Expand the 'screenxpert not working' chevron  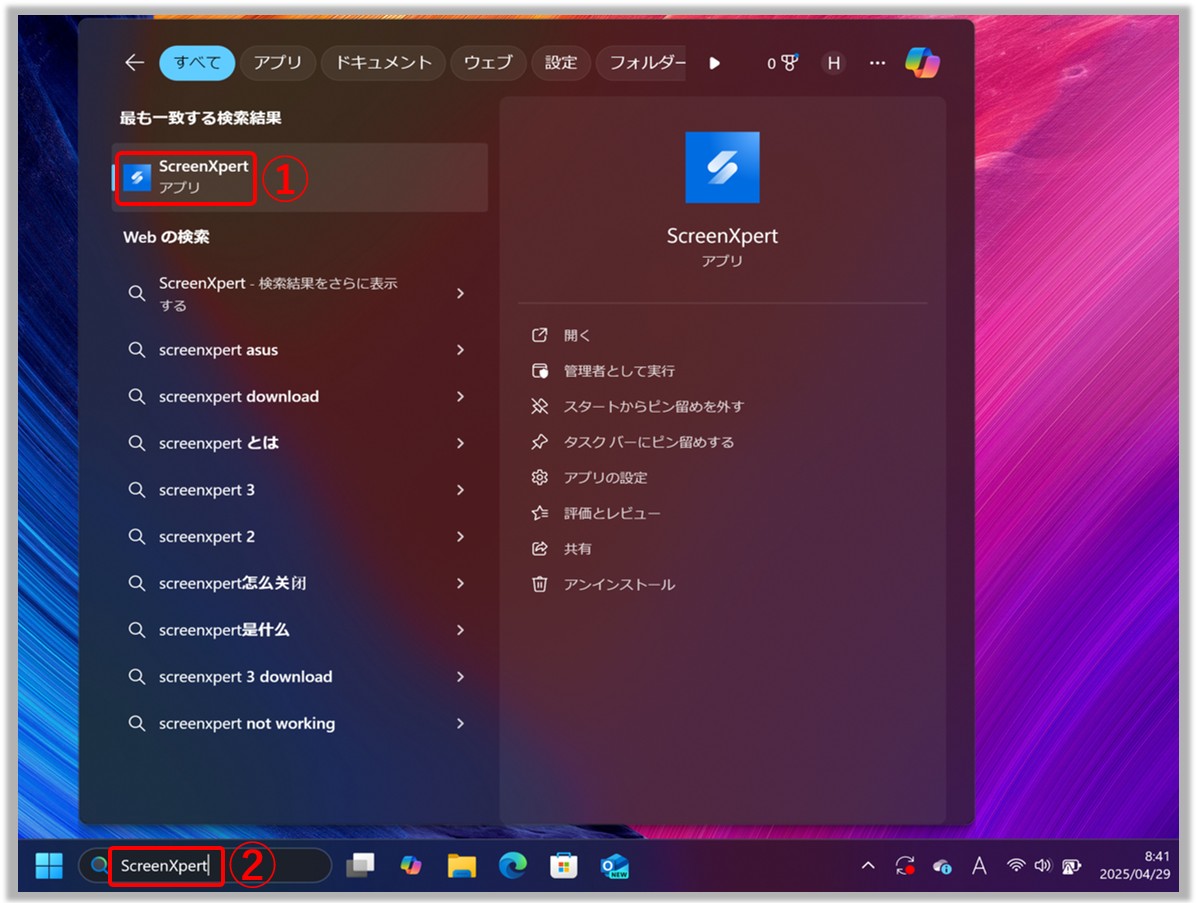tap(460, 724)
